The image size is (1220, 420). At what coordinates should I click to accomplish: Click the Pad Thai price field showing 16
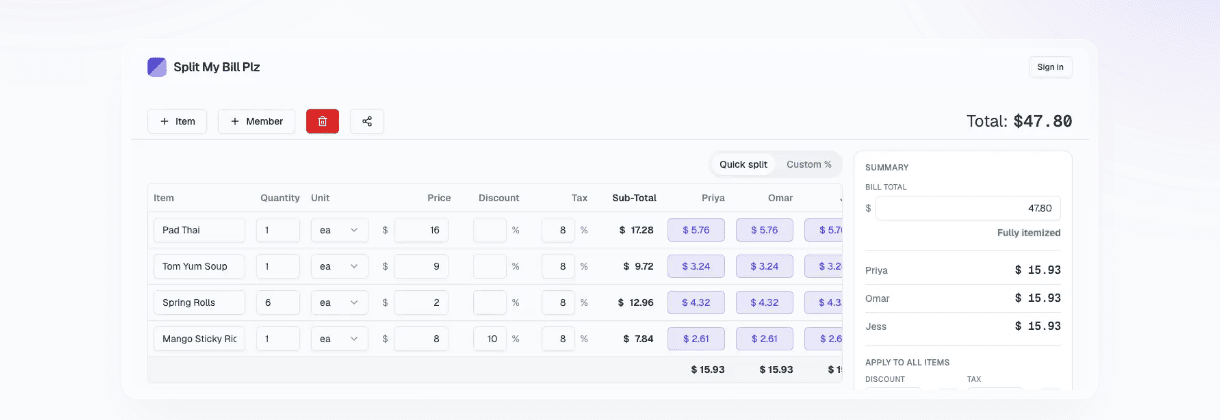pos(421,230)
